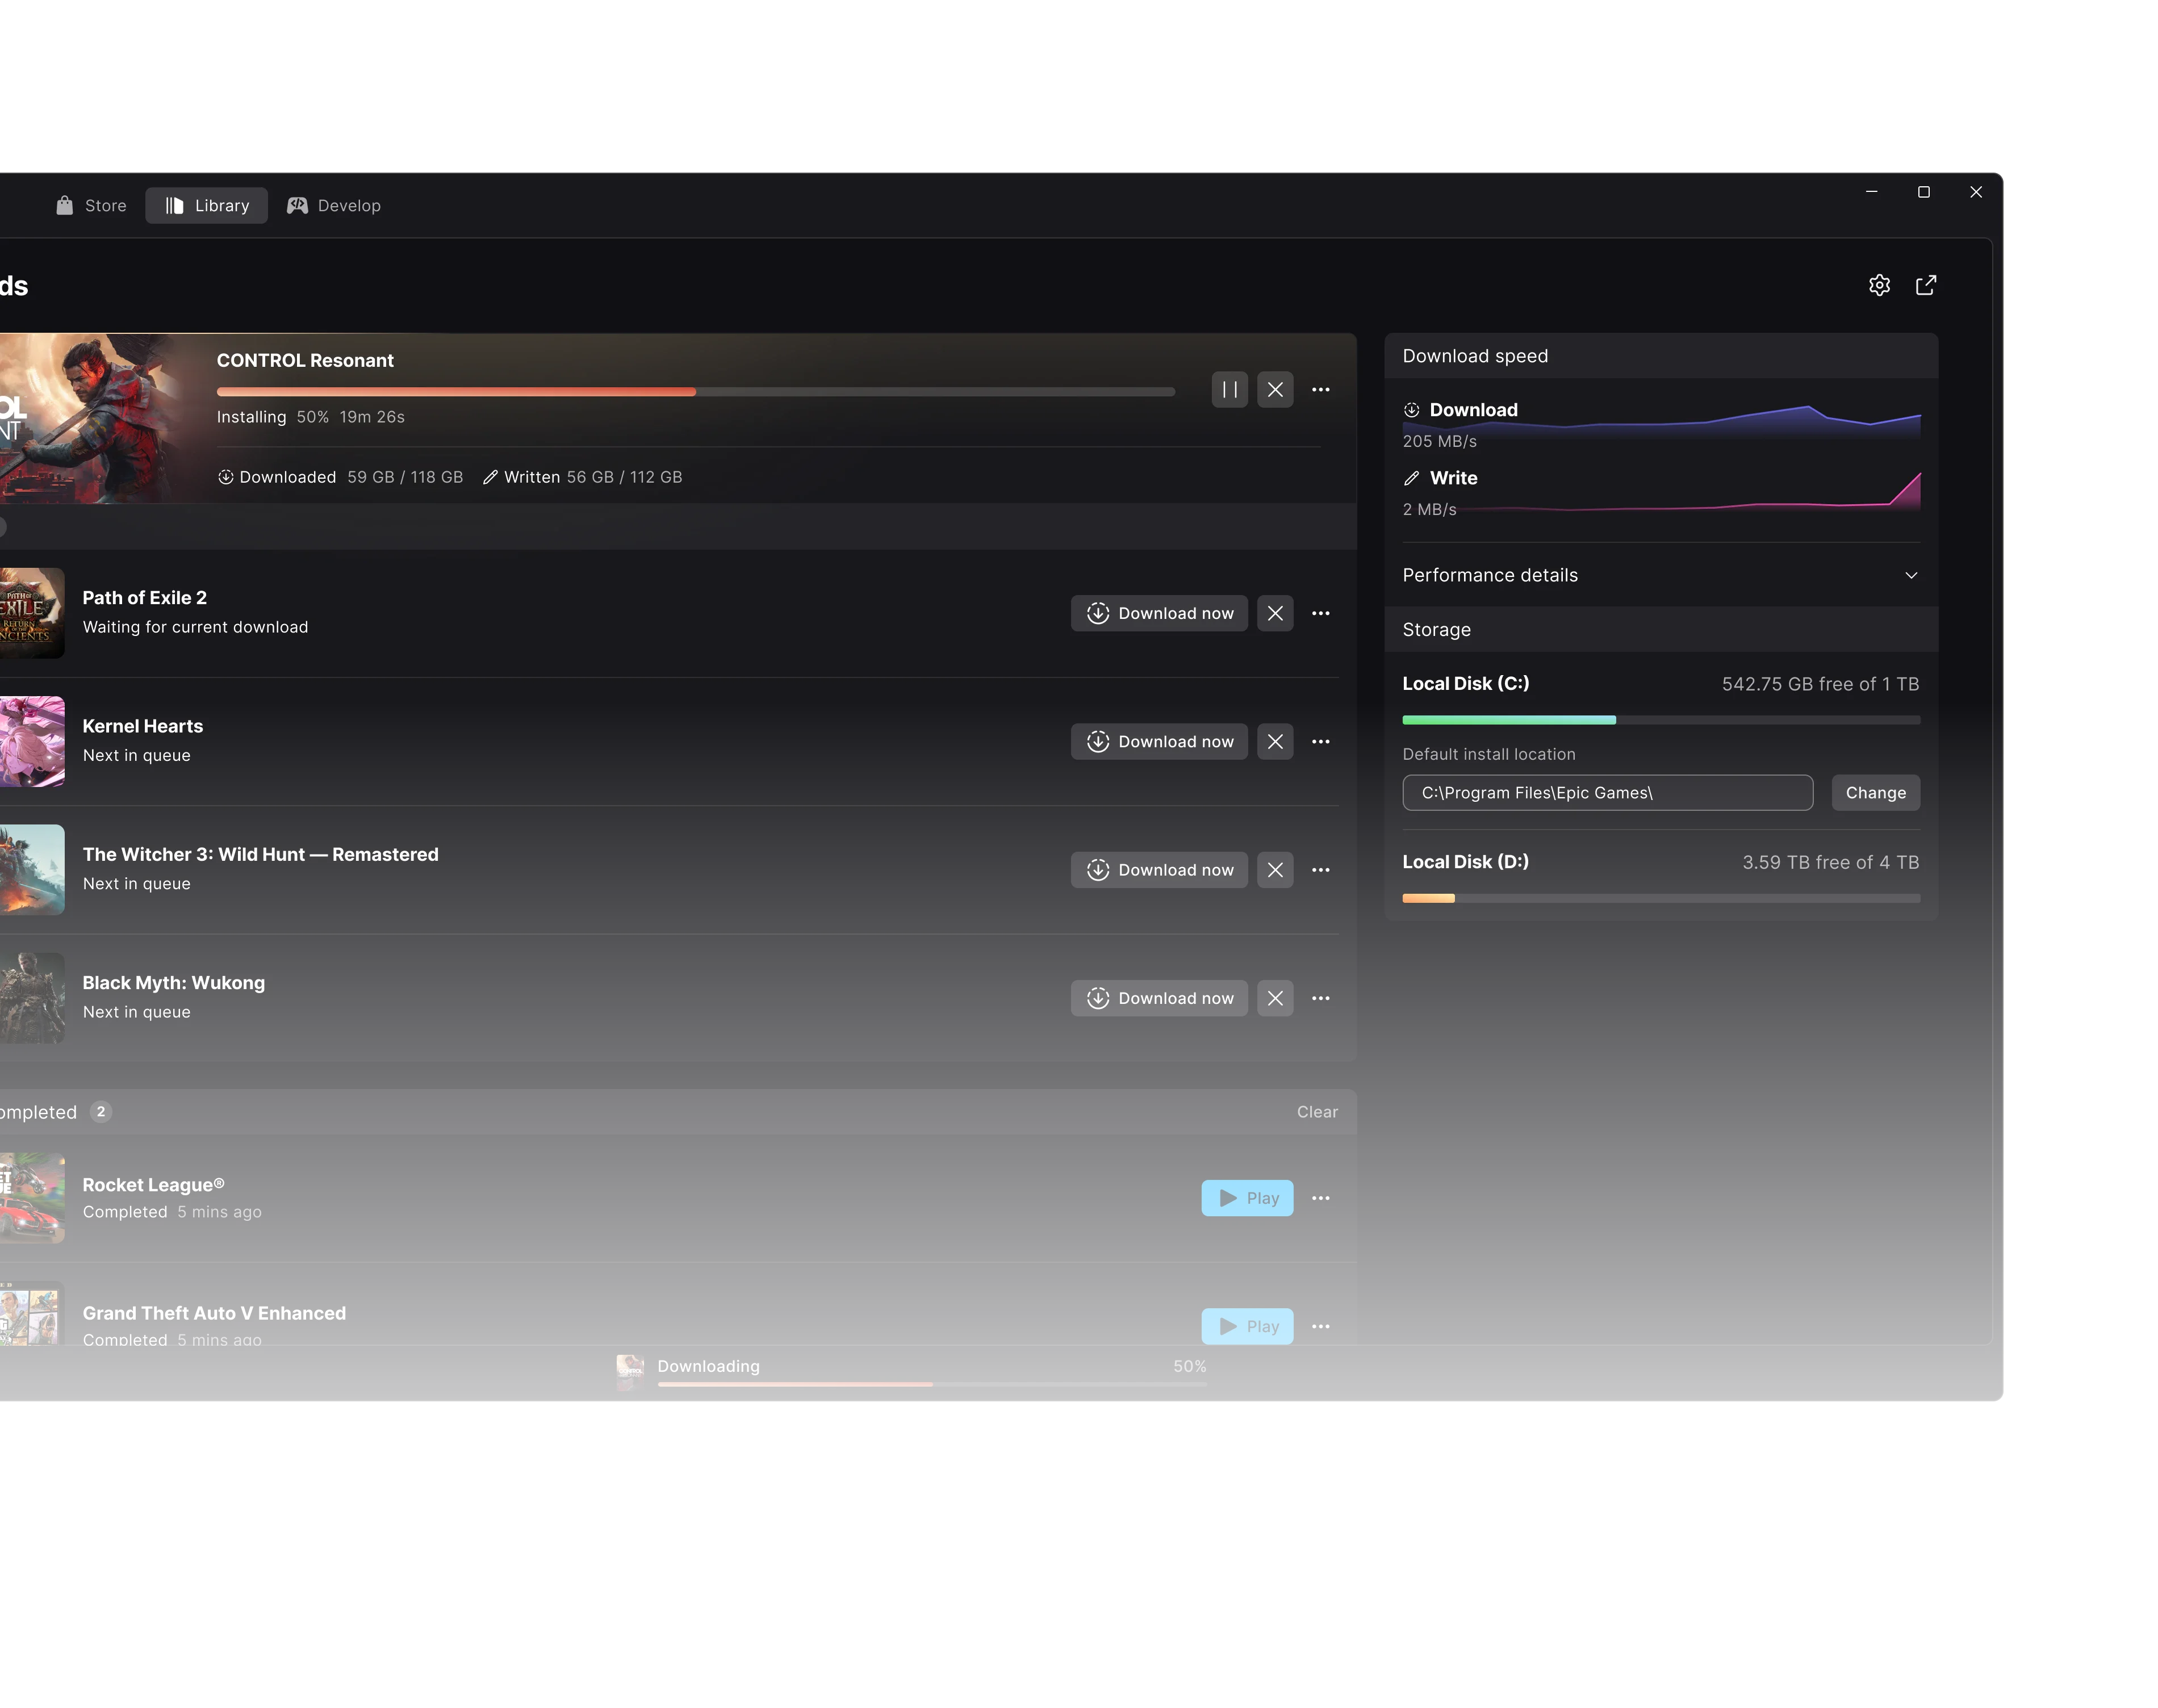Viewport: 2158px width, 1708px height.
Task: Open more options for The Witcher 3
Action: [x=1320, y=870]
